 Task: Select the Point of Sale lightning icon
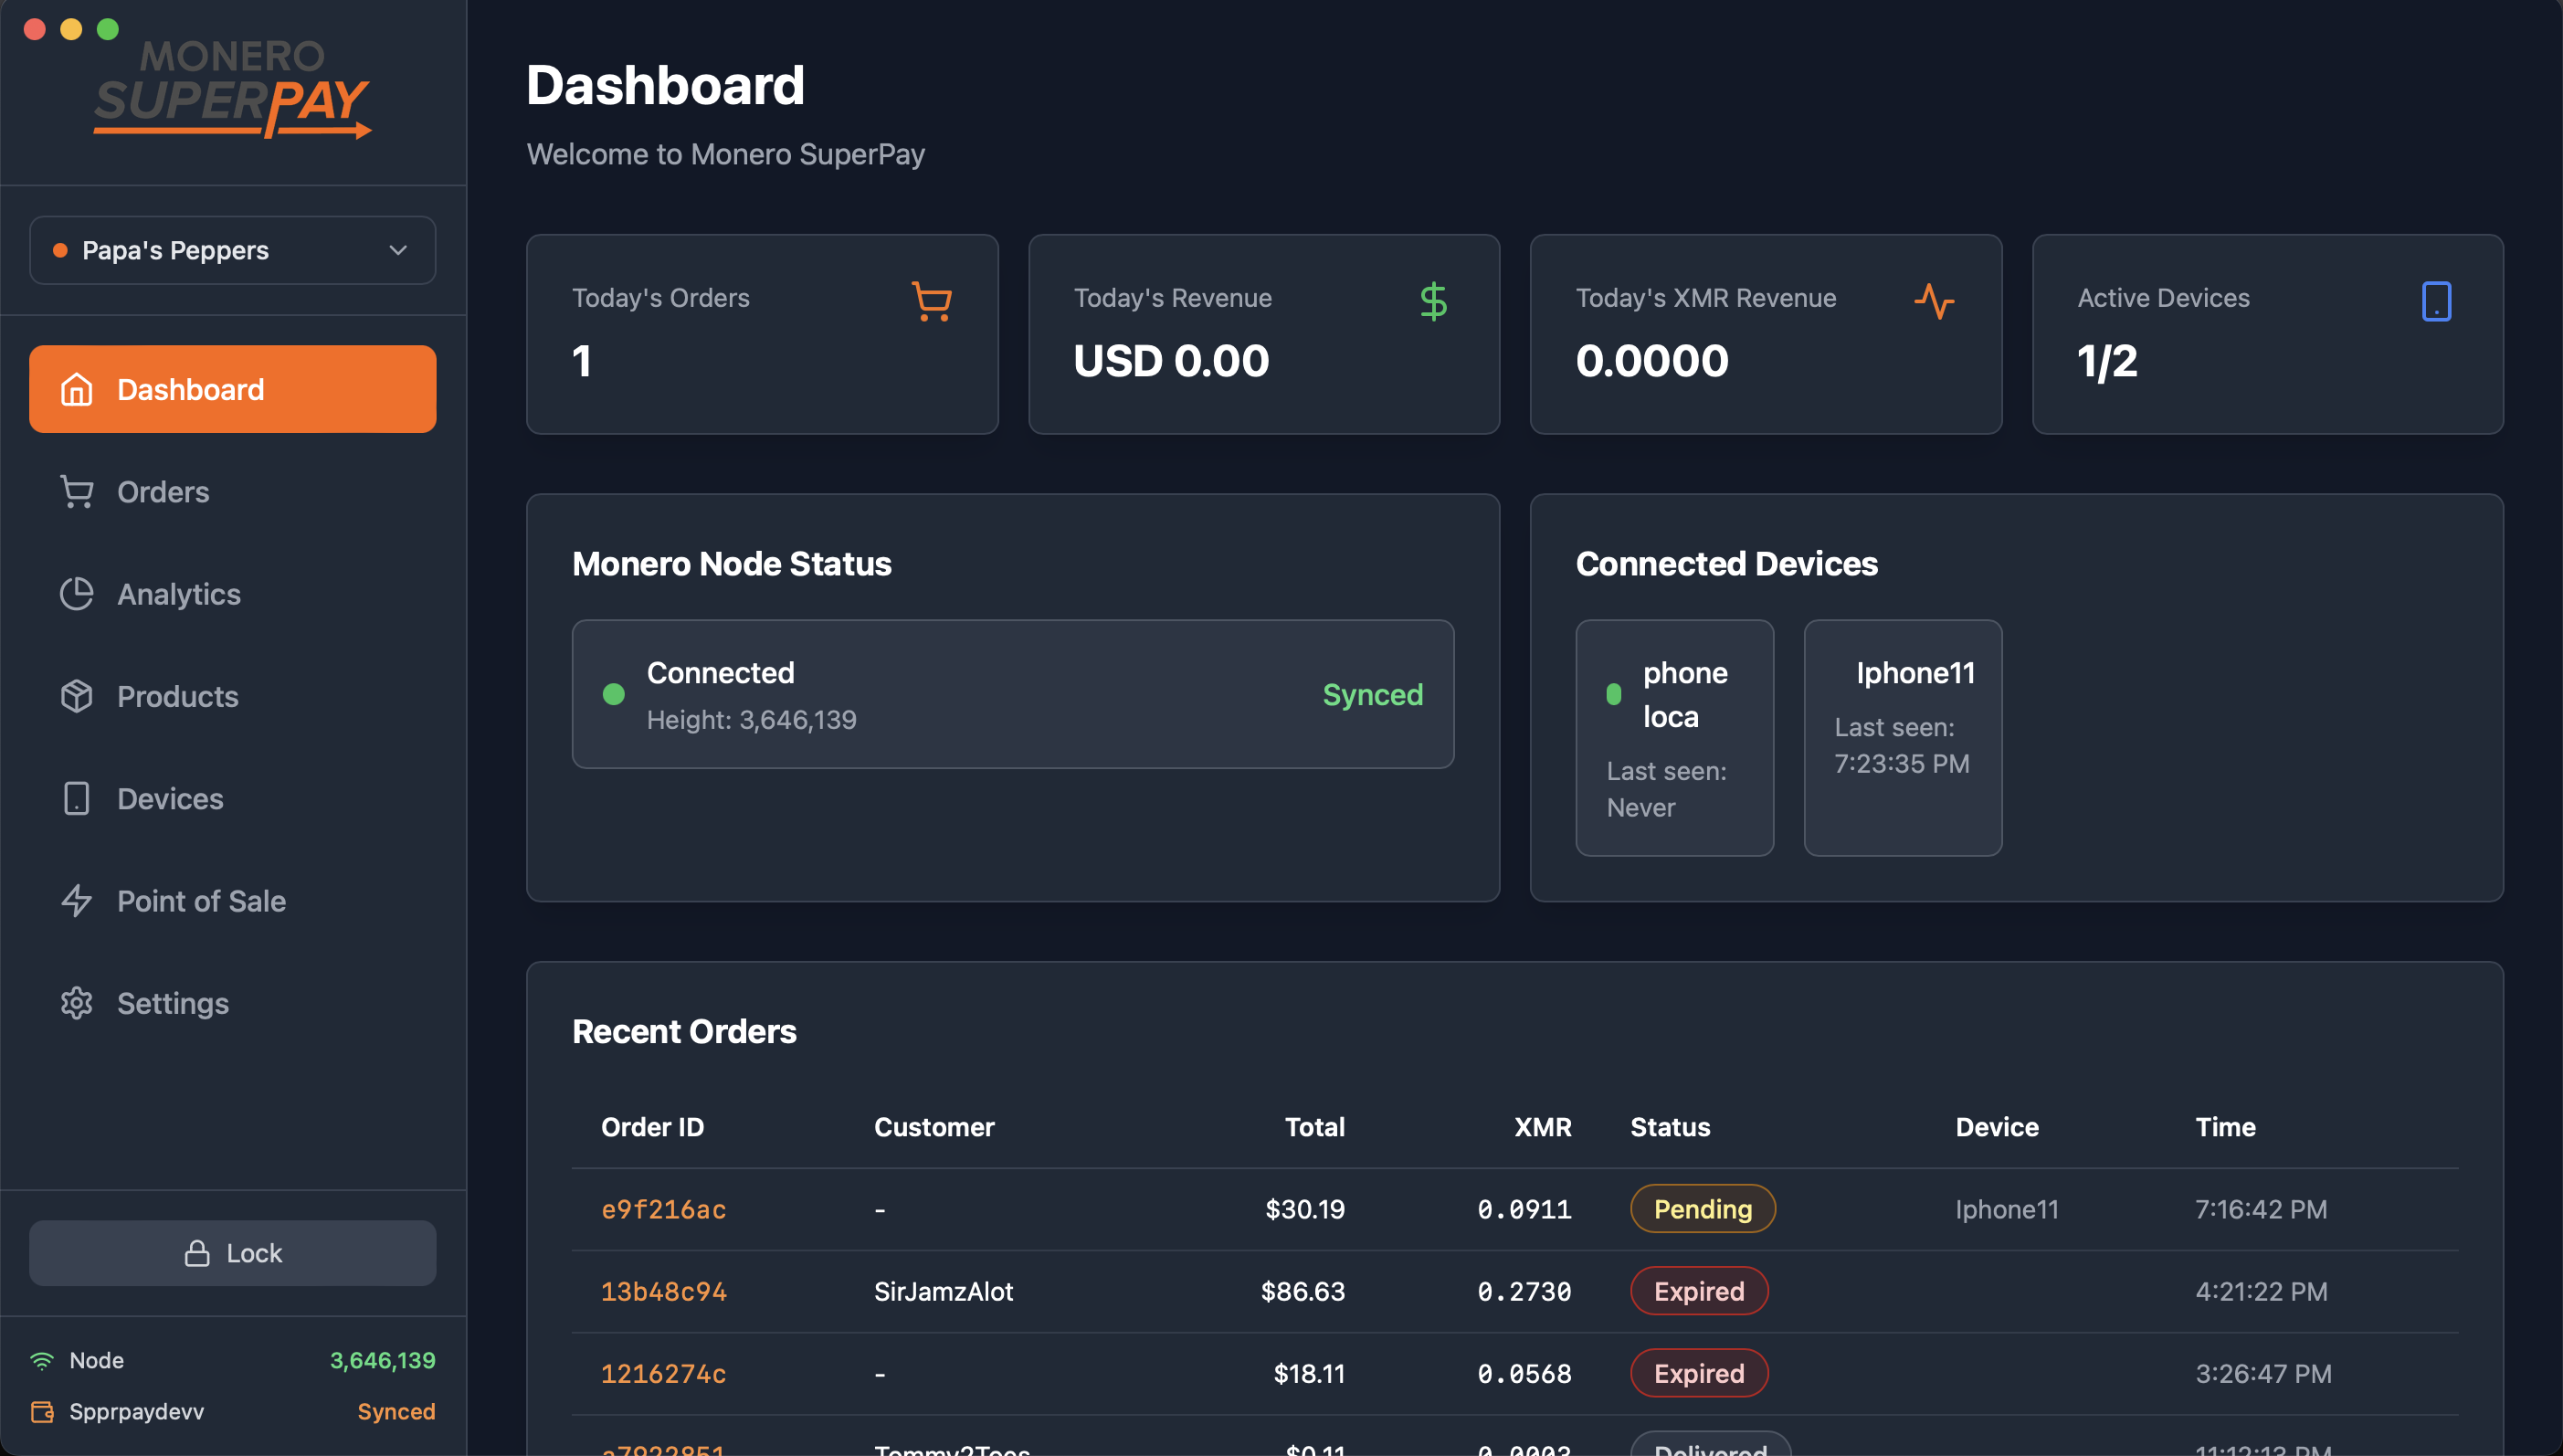pyautogui.click(x=77, y=901)
